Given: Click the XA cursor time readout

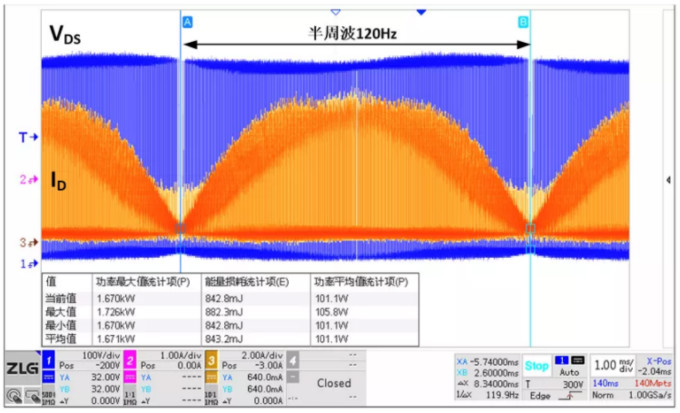Looking at the screenshot, I should [488, 360].
